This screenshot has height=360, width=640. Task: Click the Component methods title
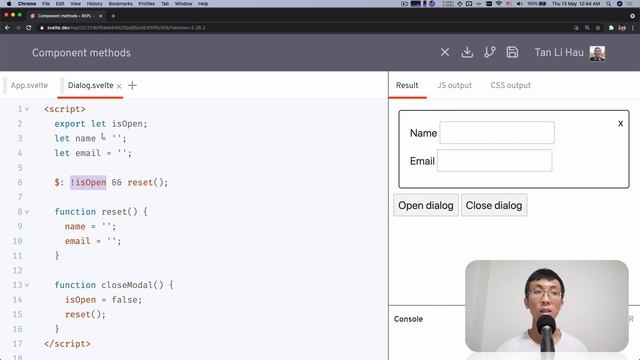[81, 53]
